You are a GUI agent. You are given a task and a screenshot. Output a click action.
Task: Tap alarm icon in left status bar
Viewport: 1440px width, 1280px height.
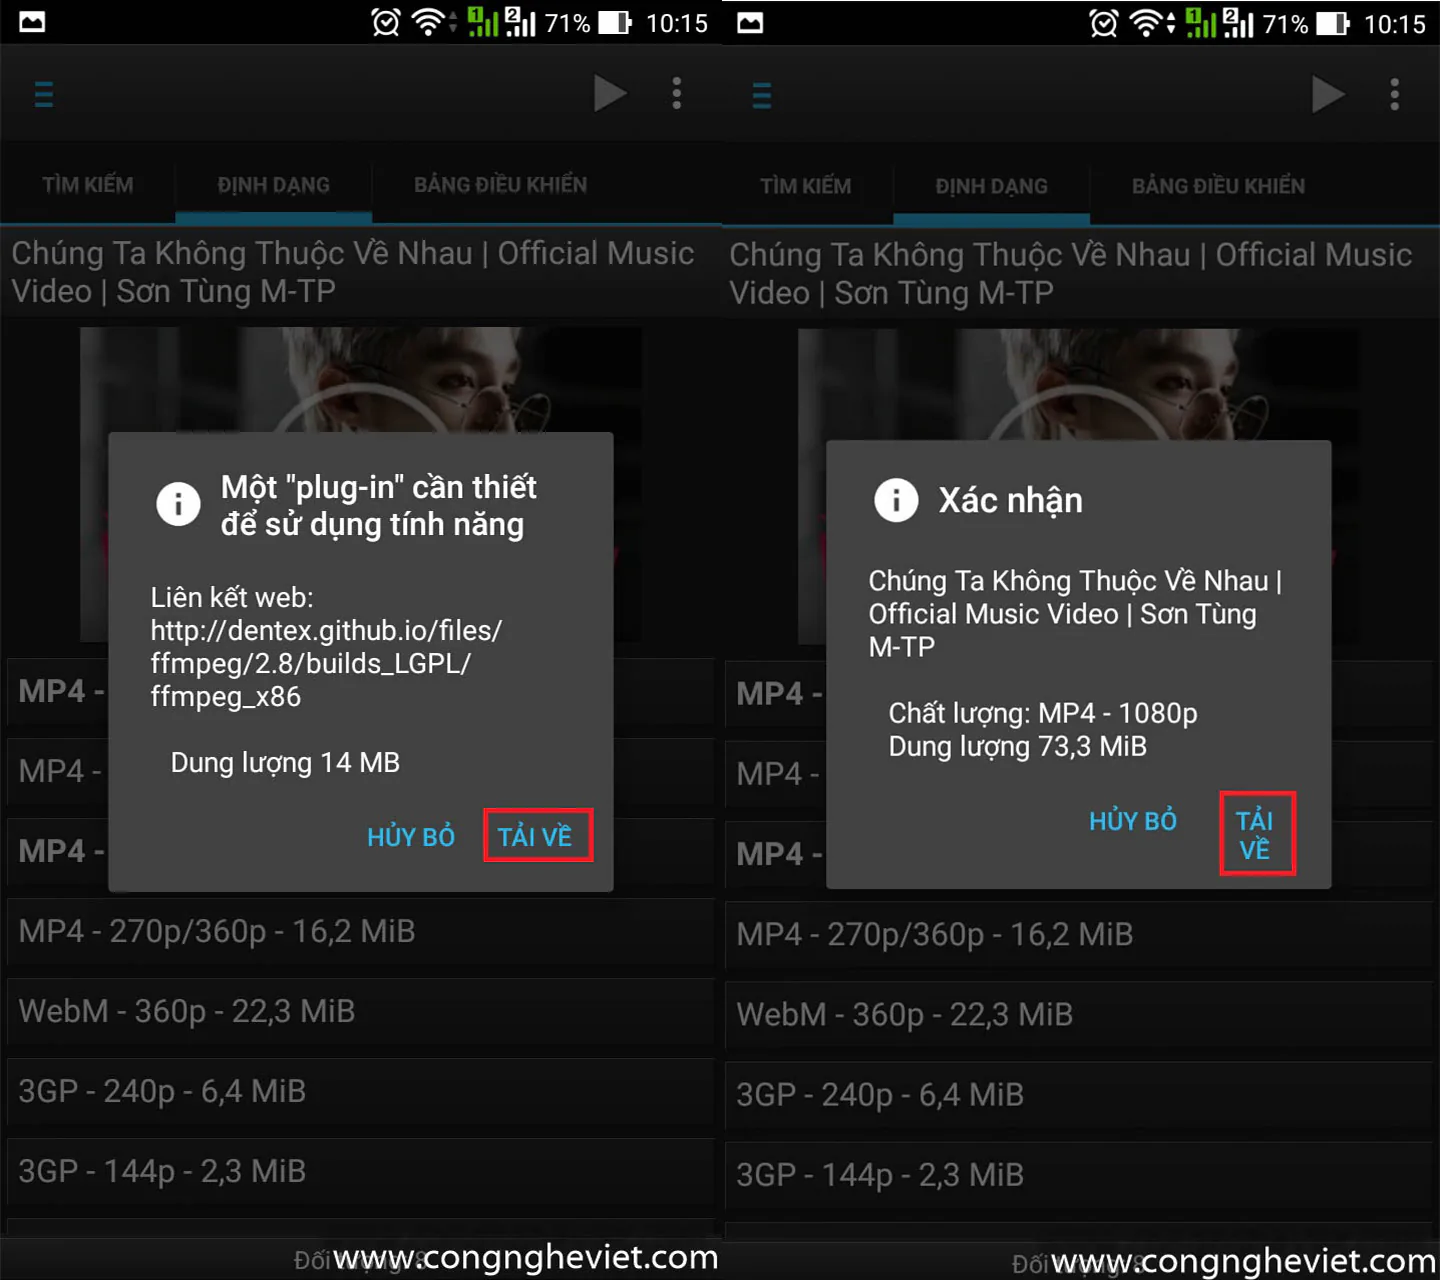[386, 22]
